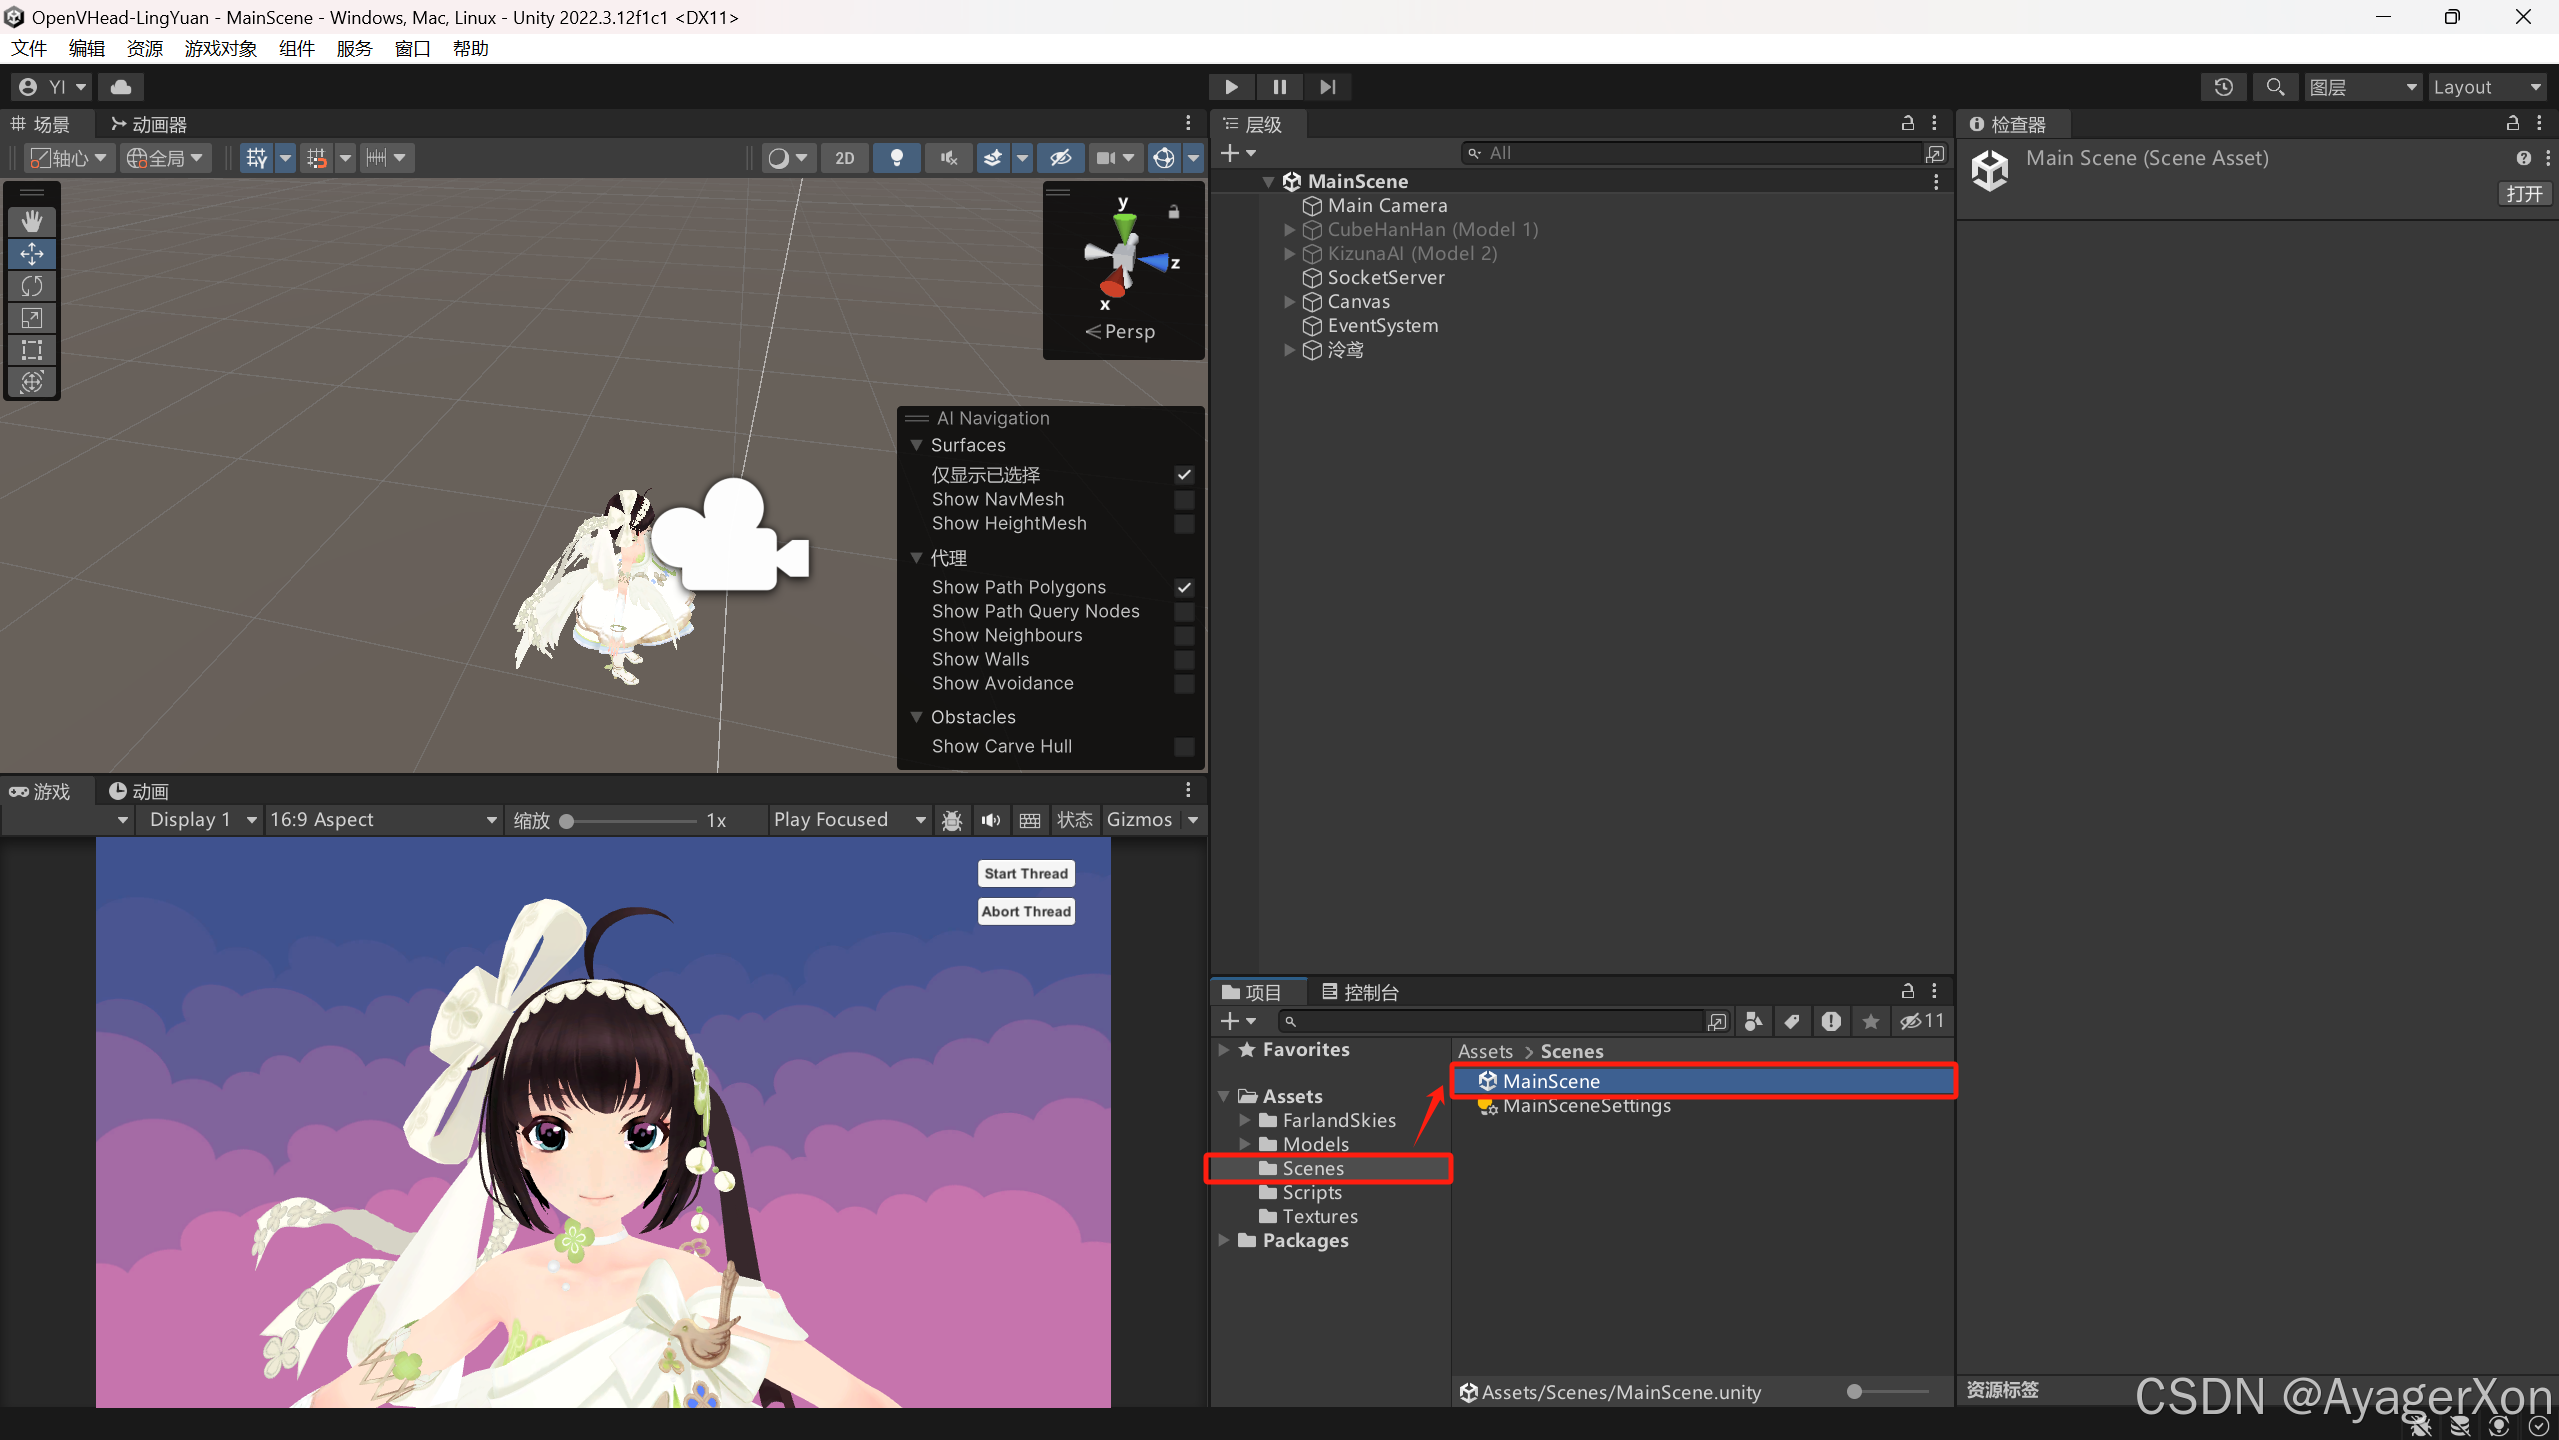Lock the Hierarchy panel
Screen dimensions: 2559x1440
tap(1908, 123)
